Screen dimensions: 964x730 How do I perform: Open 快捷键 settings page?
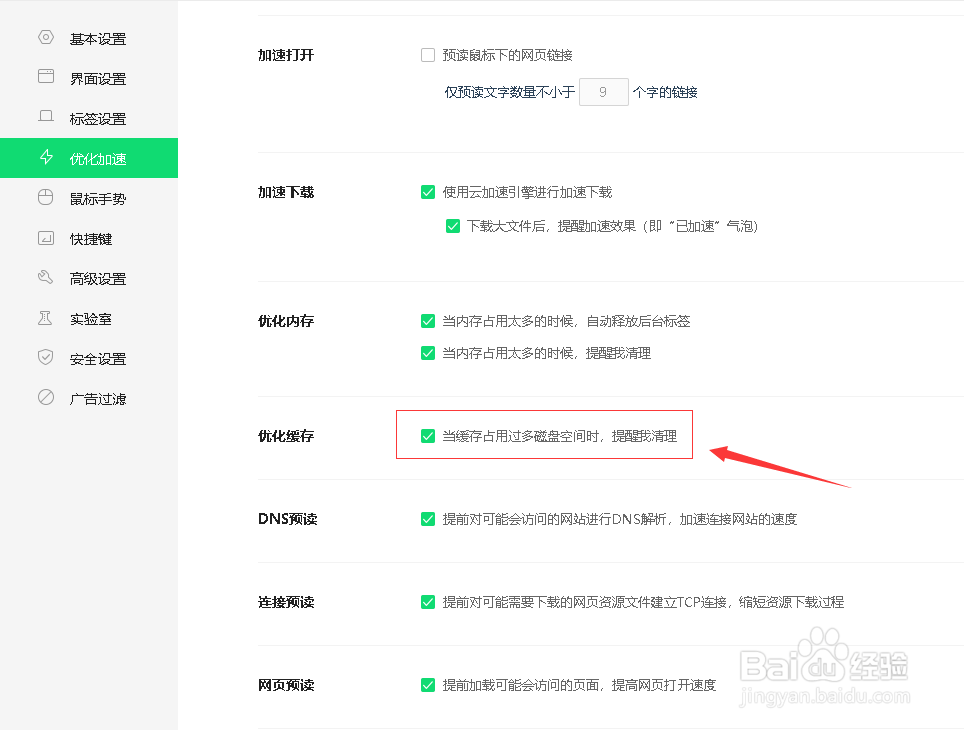click(89, 239)
